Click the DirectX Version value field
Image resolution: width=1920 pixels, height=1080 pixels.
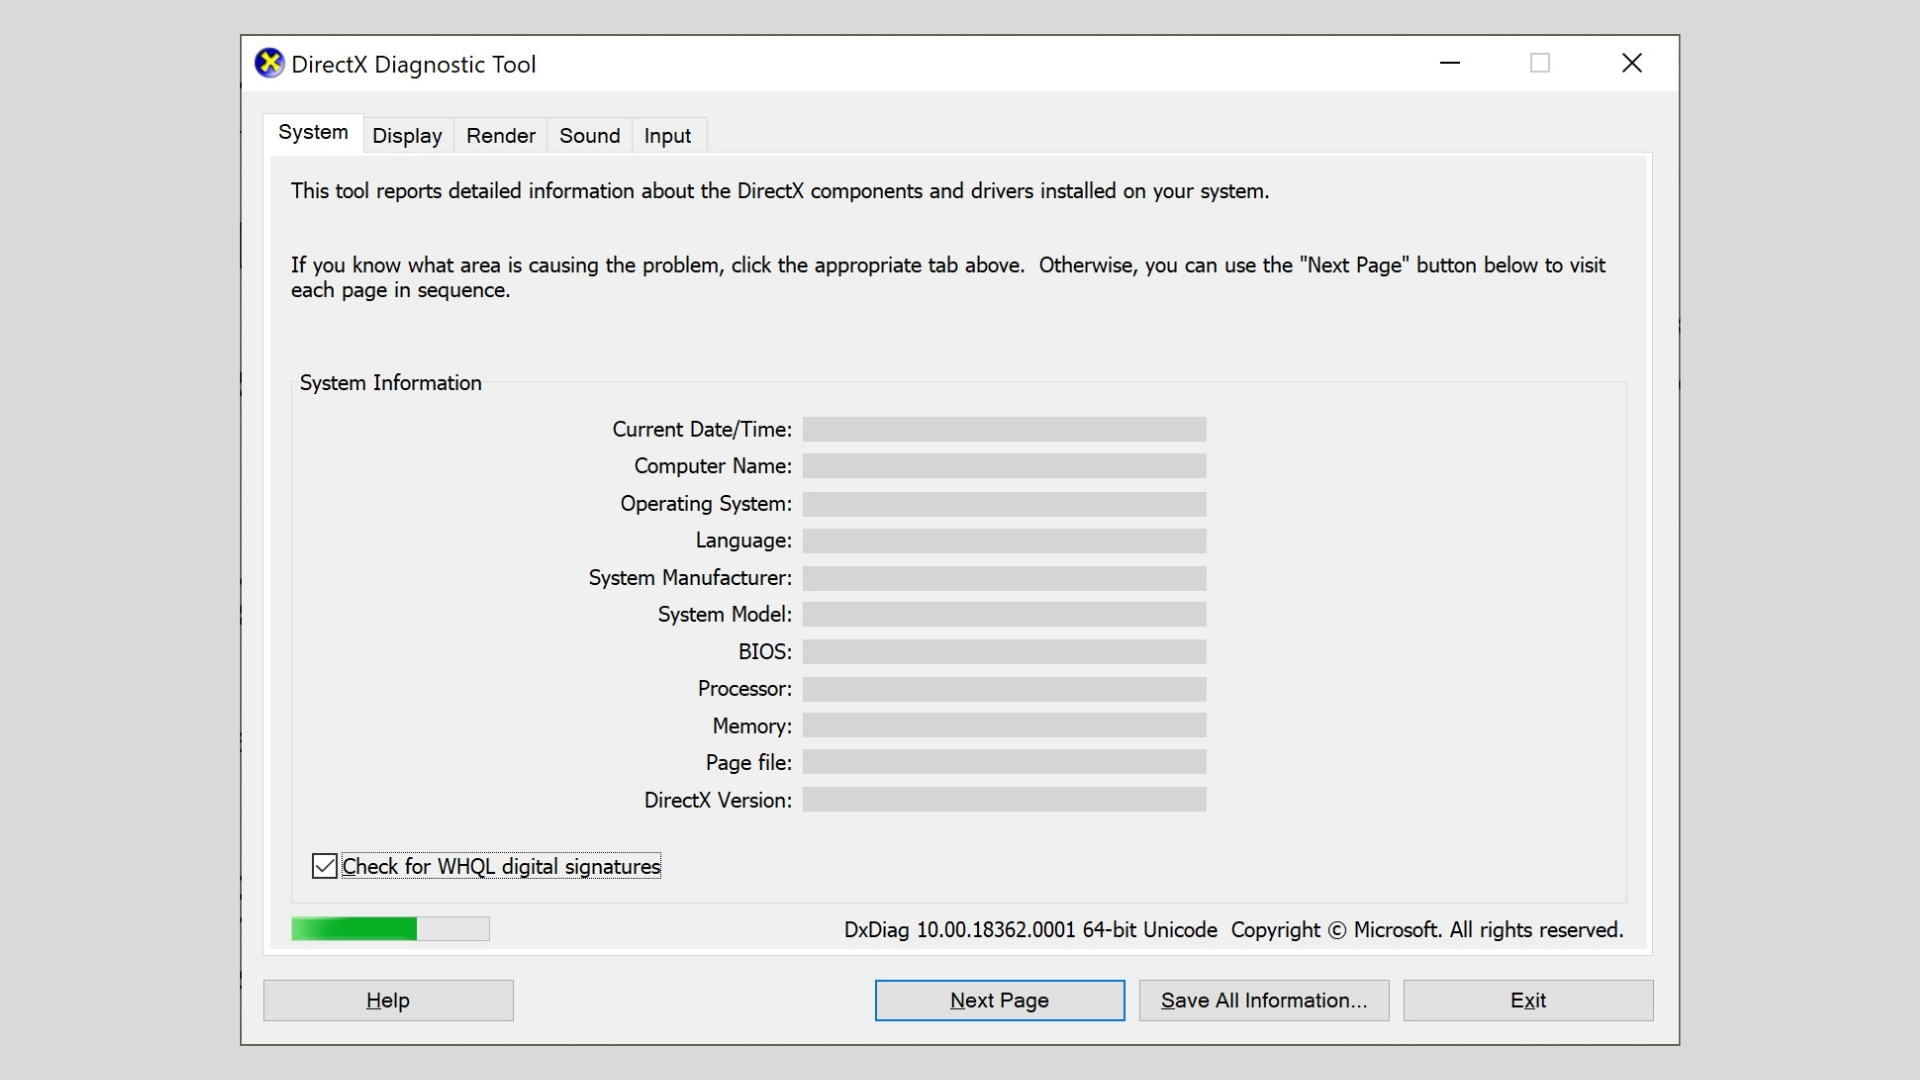[x=1004, y=800]
